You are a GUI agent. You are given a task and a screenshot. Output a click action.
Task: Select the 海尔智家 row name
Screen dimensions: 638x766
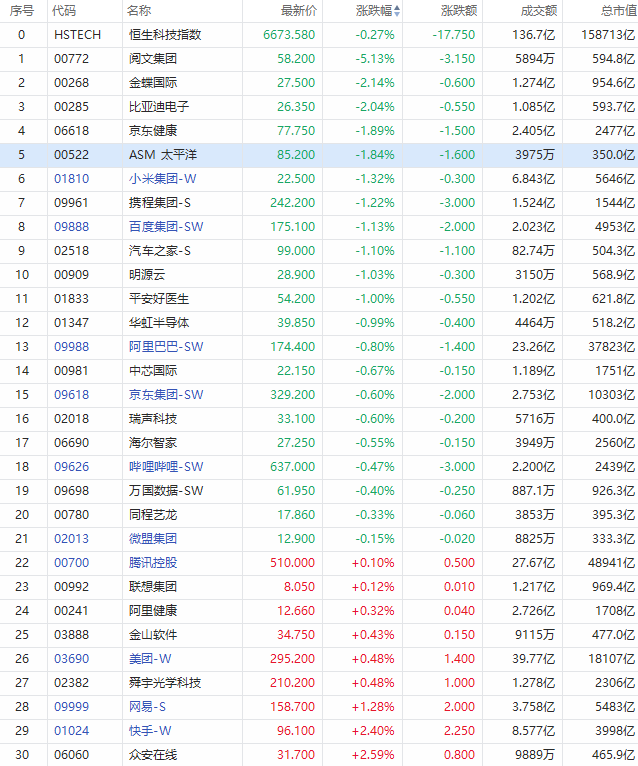(x=153, y=443)
